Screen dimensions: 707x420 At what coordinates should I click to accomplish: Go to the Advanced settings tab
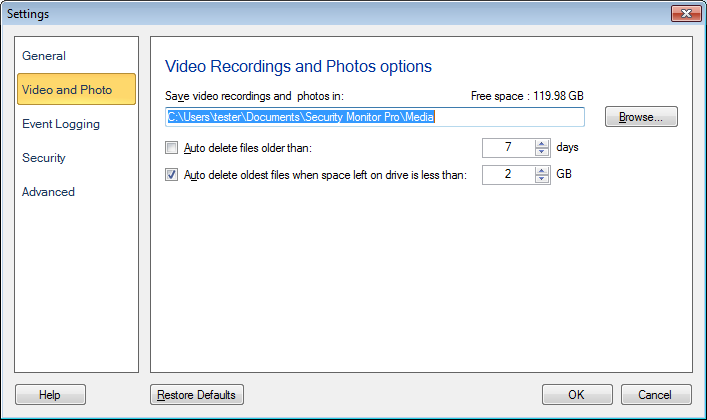coord(48,192)
